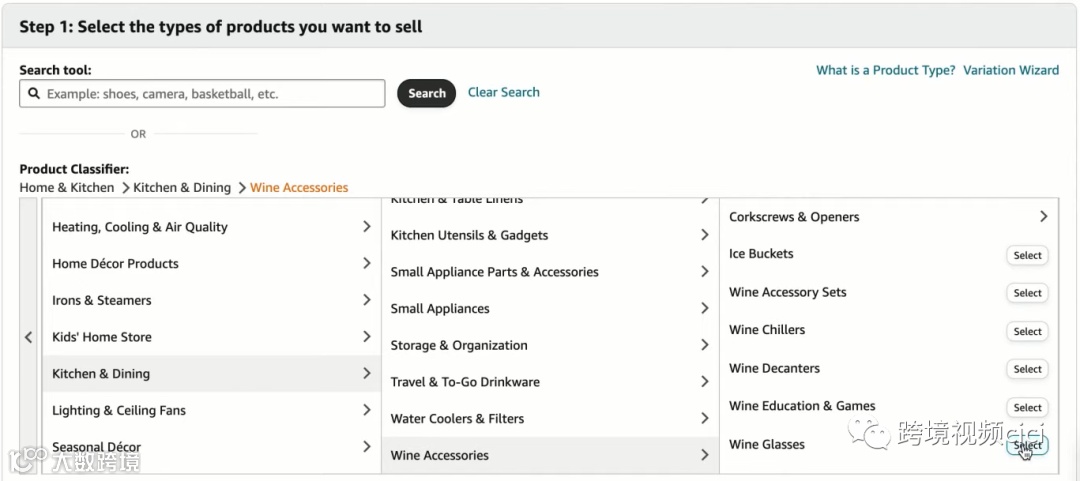
Task: Click the magnifier icon in search field
Action: tap(35, 94)
